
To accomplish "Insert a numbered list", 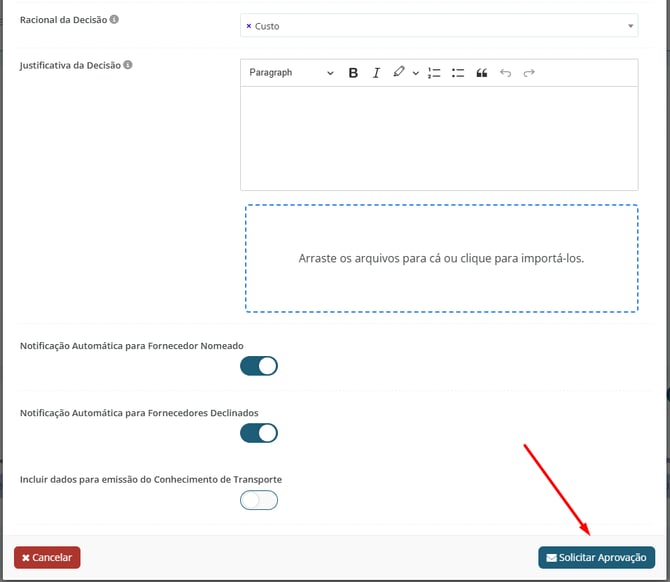I will pos(434,73).
